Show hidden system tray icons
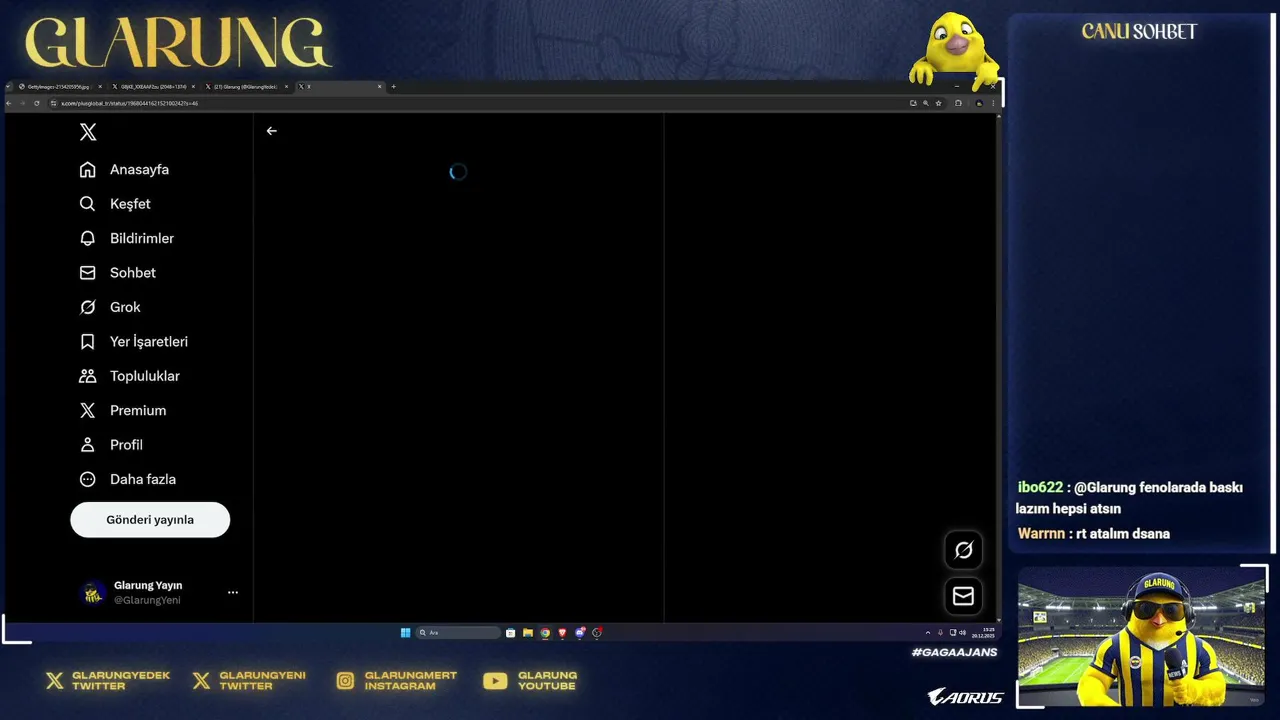The width and height of the screenshot is (1280, 720). (x=928, y=633)
